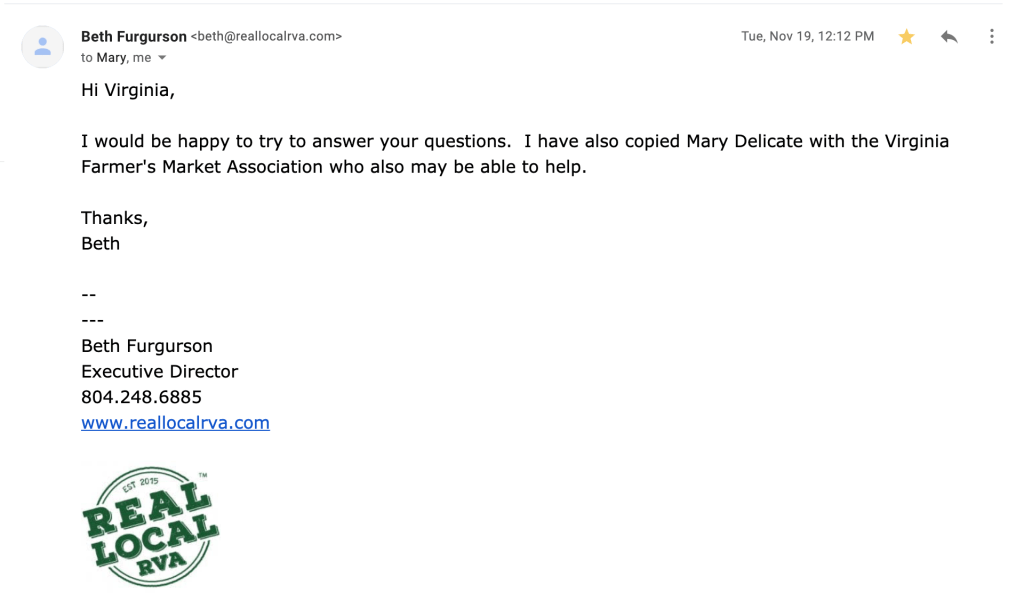Viewport: 1024px width, 593px height.
Task: Click the triple-dash signature separator line
Action: [x=92, y=320]
